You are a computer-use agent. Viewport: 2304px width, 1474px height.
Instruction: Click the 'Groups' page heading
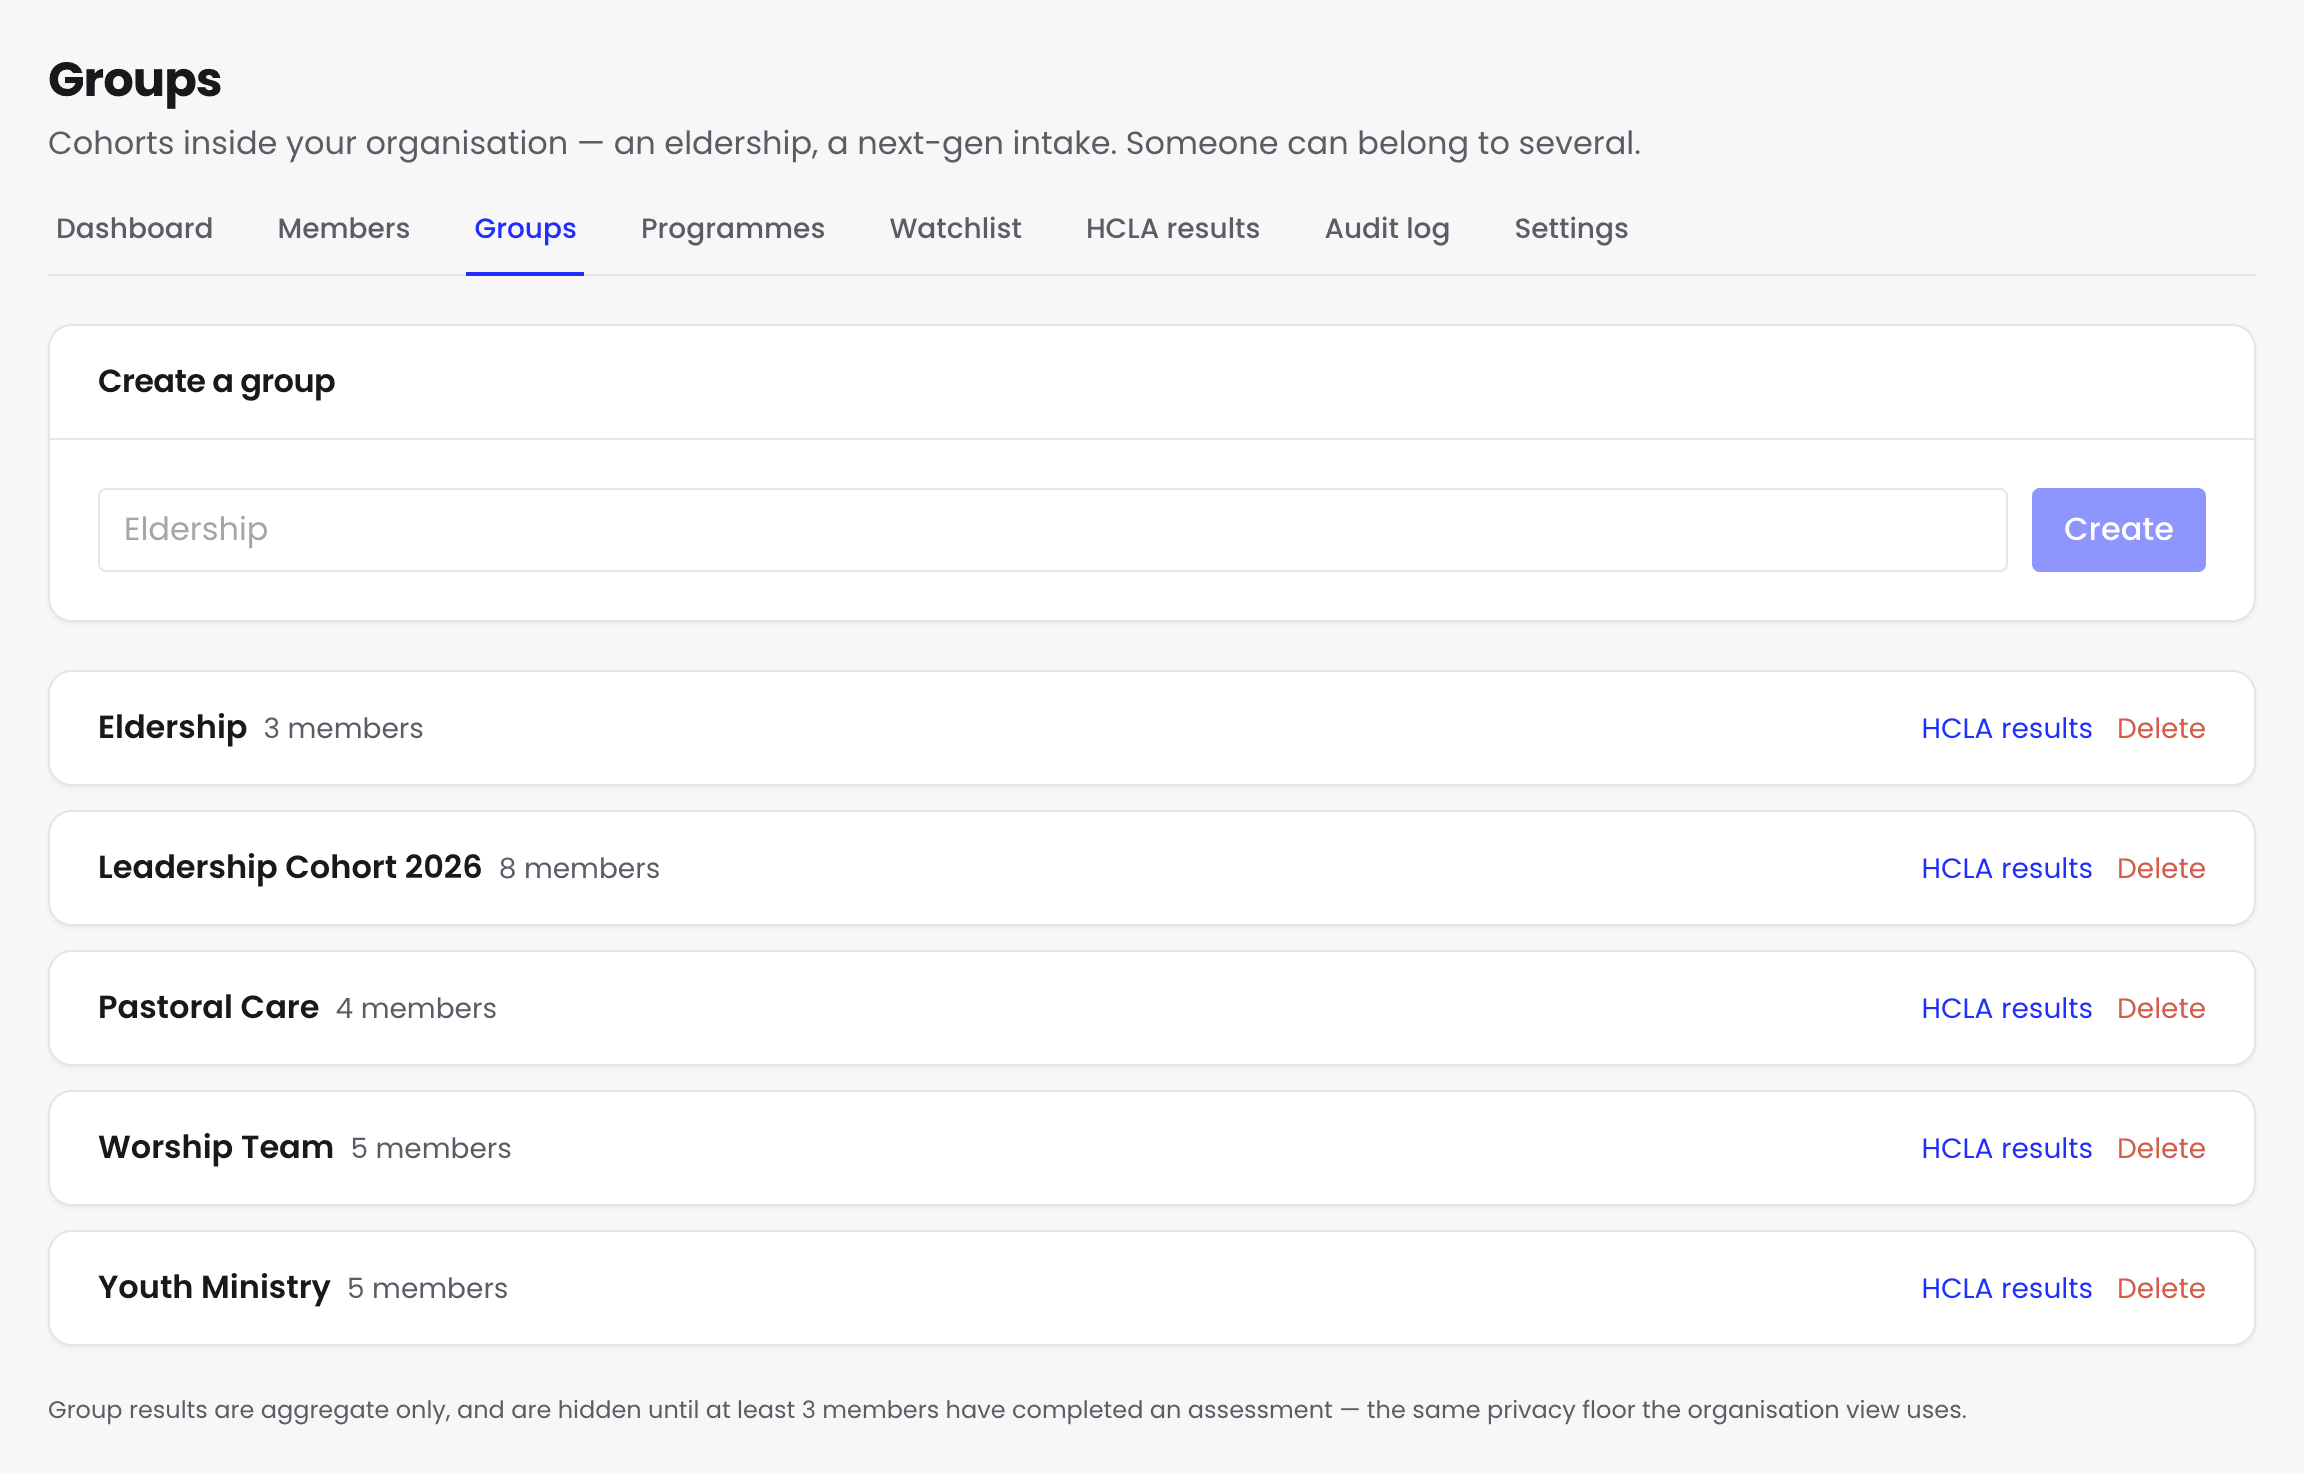point(135,80)
